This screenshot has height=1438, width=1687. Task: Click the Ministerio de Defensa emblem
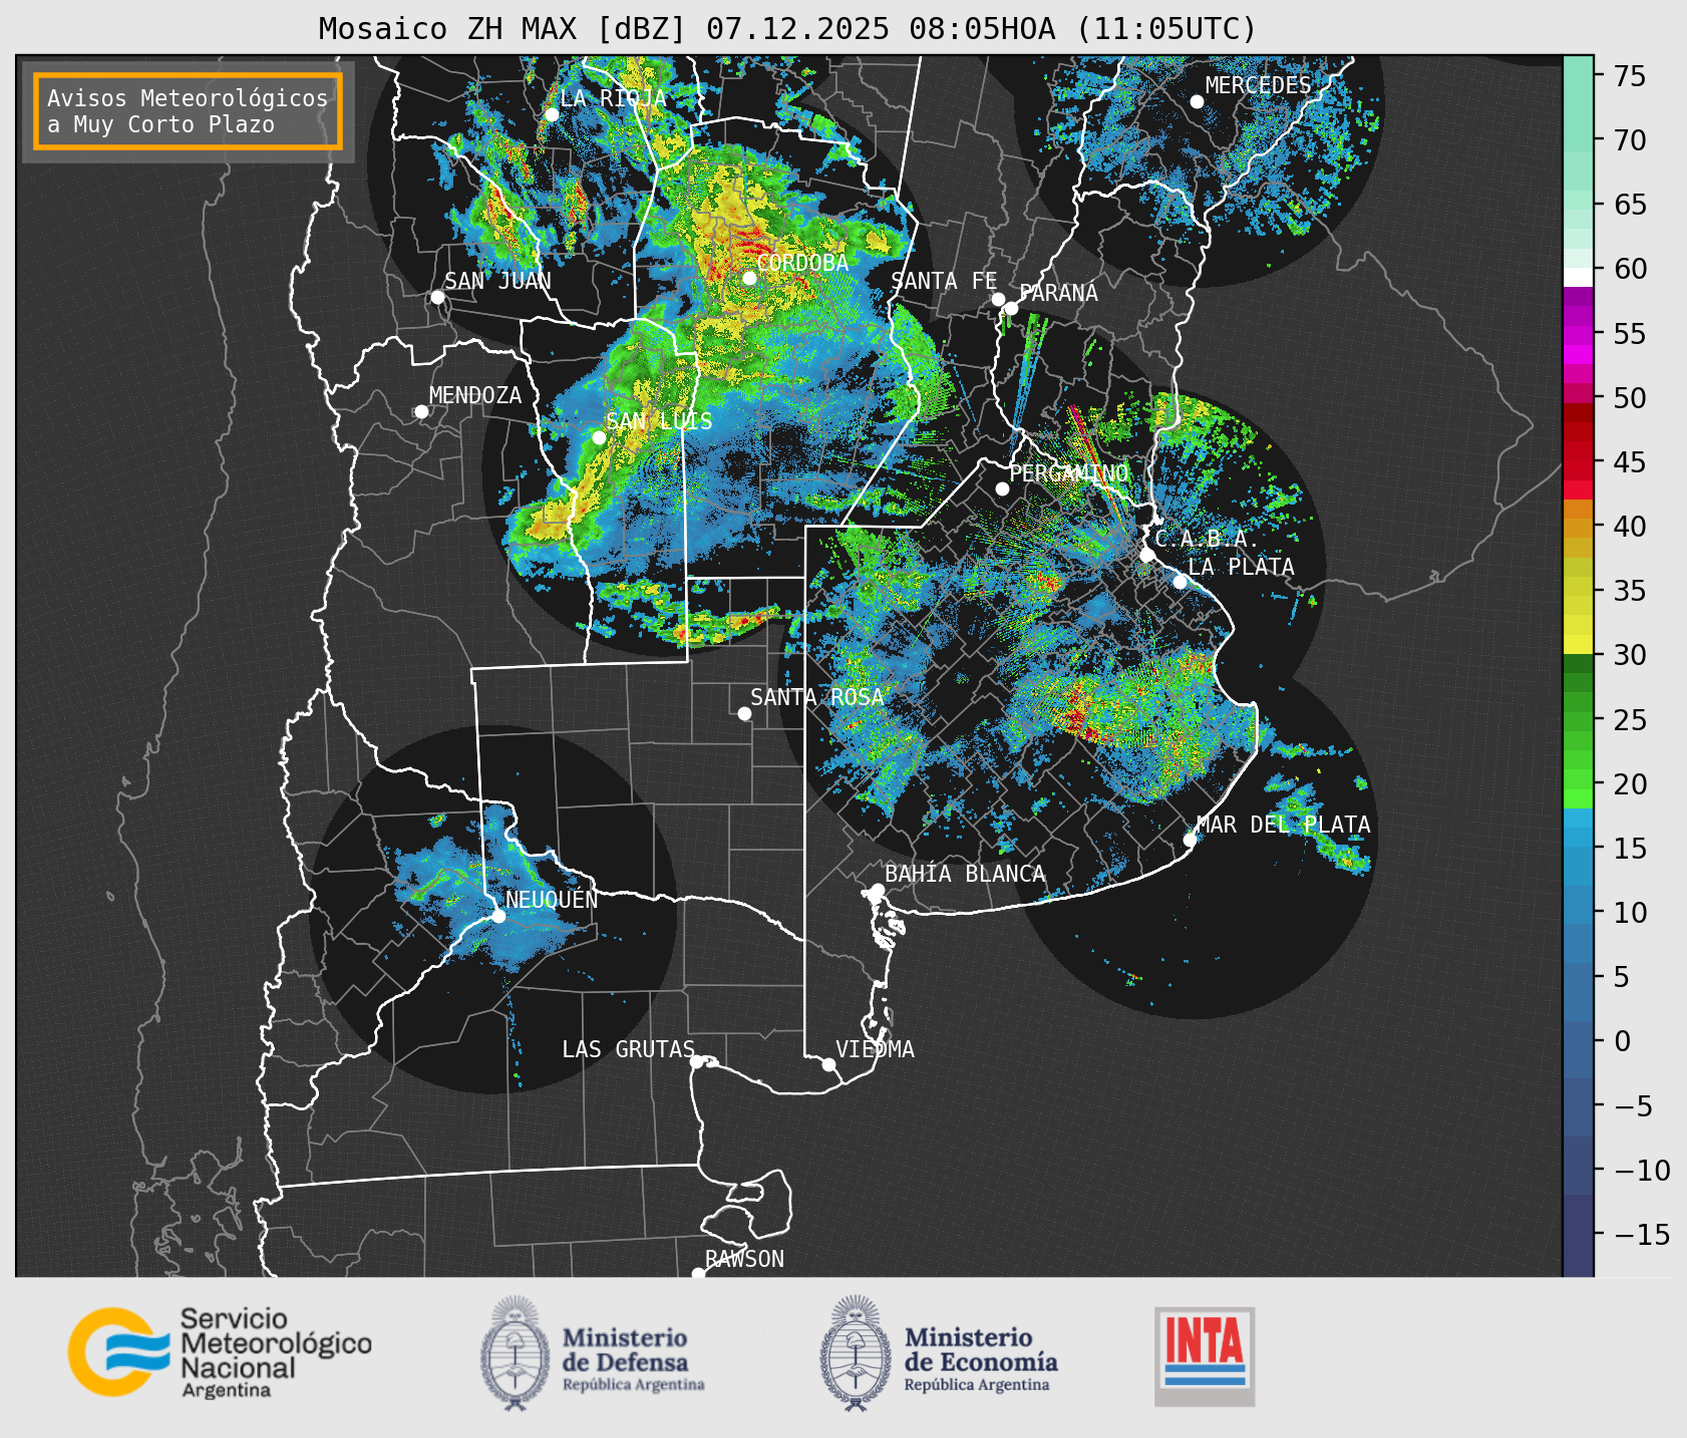point(515,1353)
